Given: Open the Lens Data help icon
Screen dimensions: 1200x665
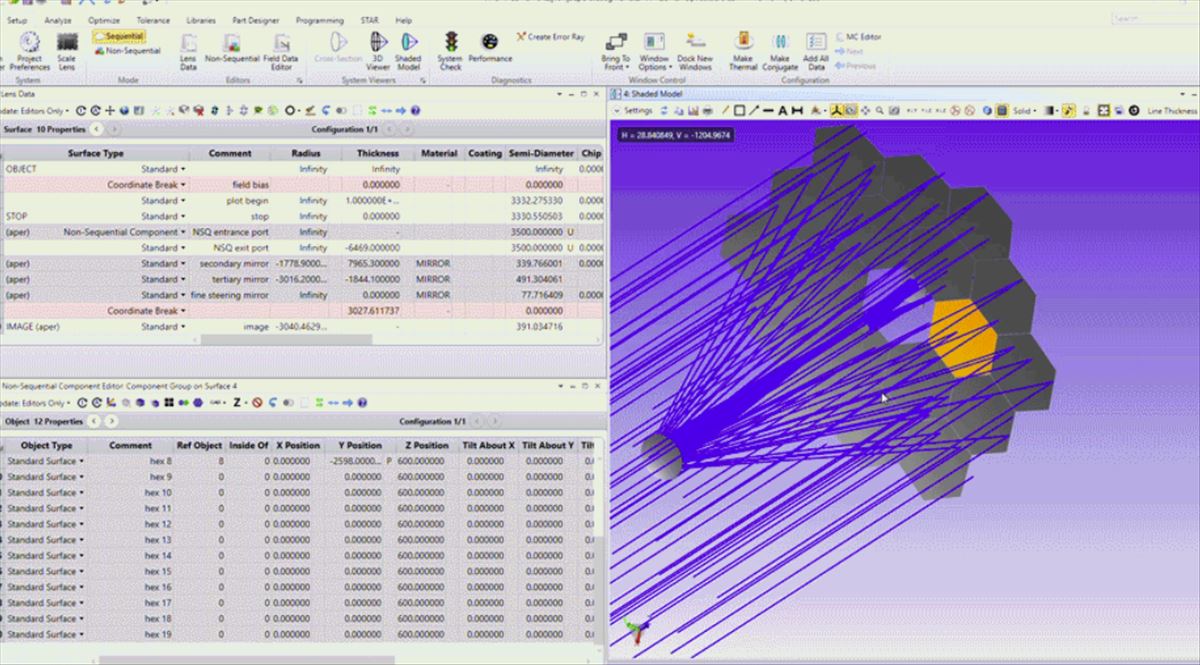Looking at the screenshot, I should (415, 110).
